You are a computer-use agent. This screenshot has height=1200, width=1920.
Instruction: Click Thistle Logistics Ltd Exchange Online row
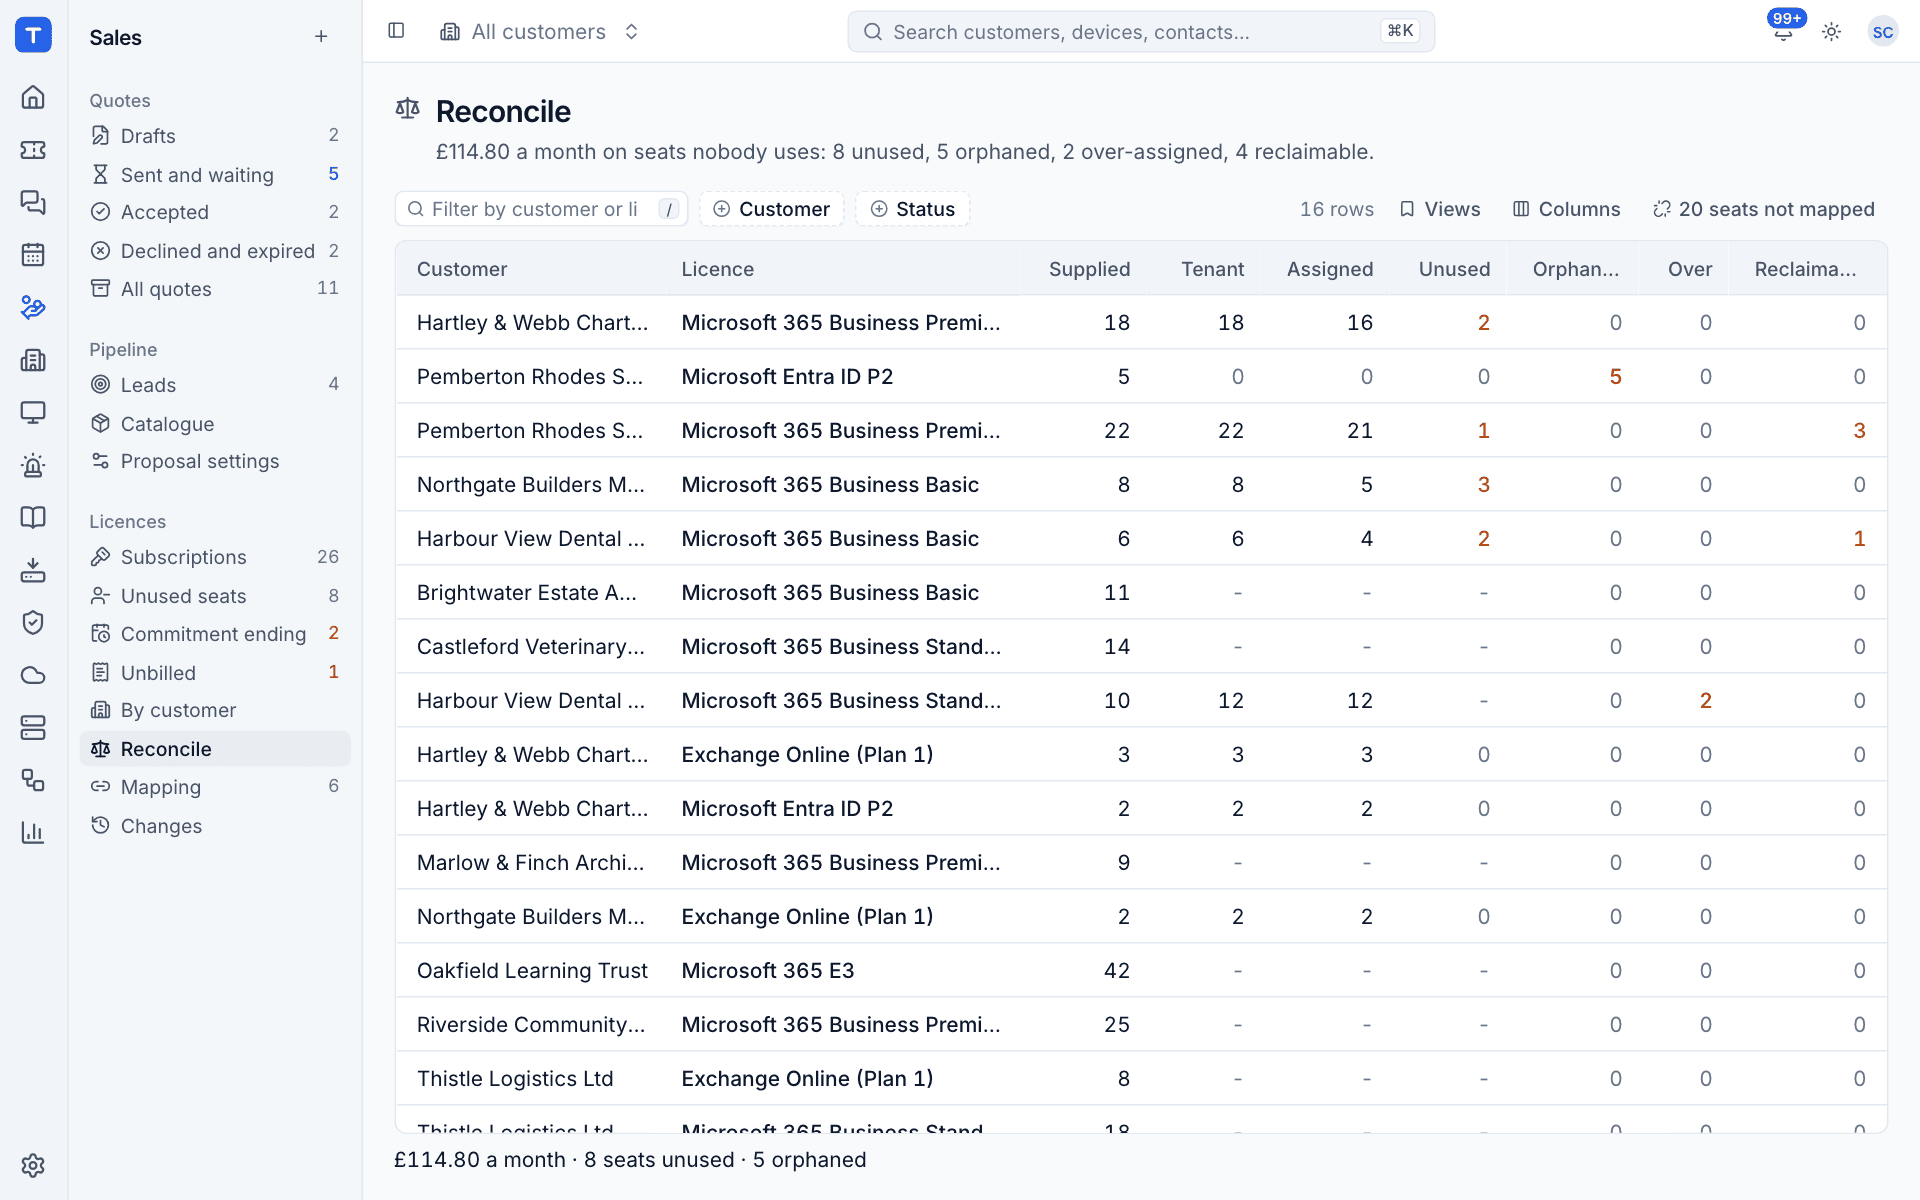(1141, 1078)
